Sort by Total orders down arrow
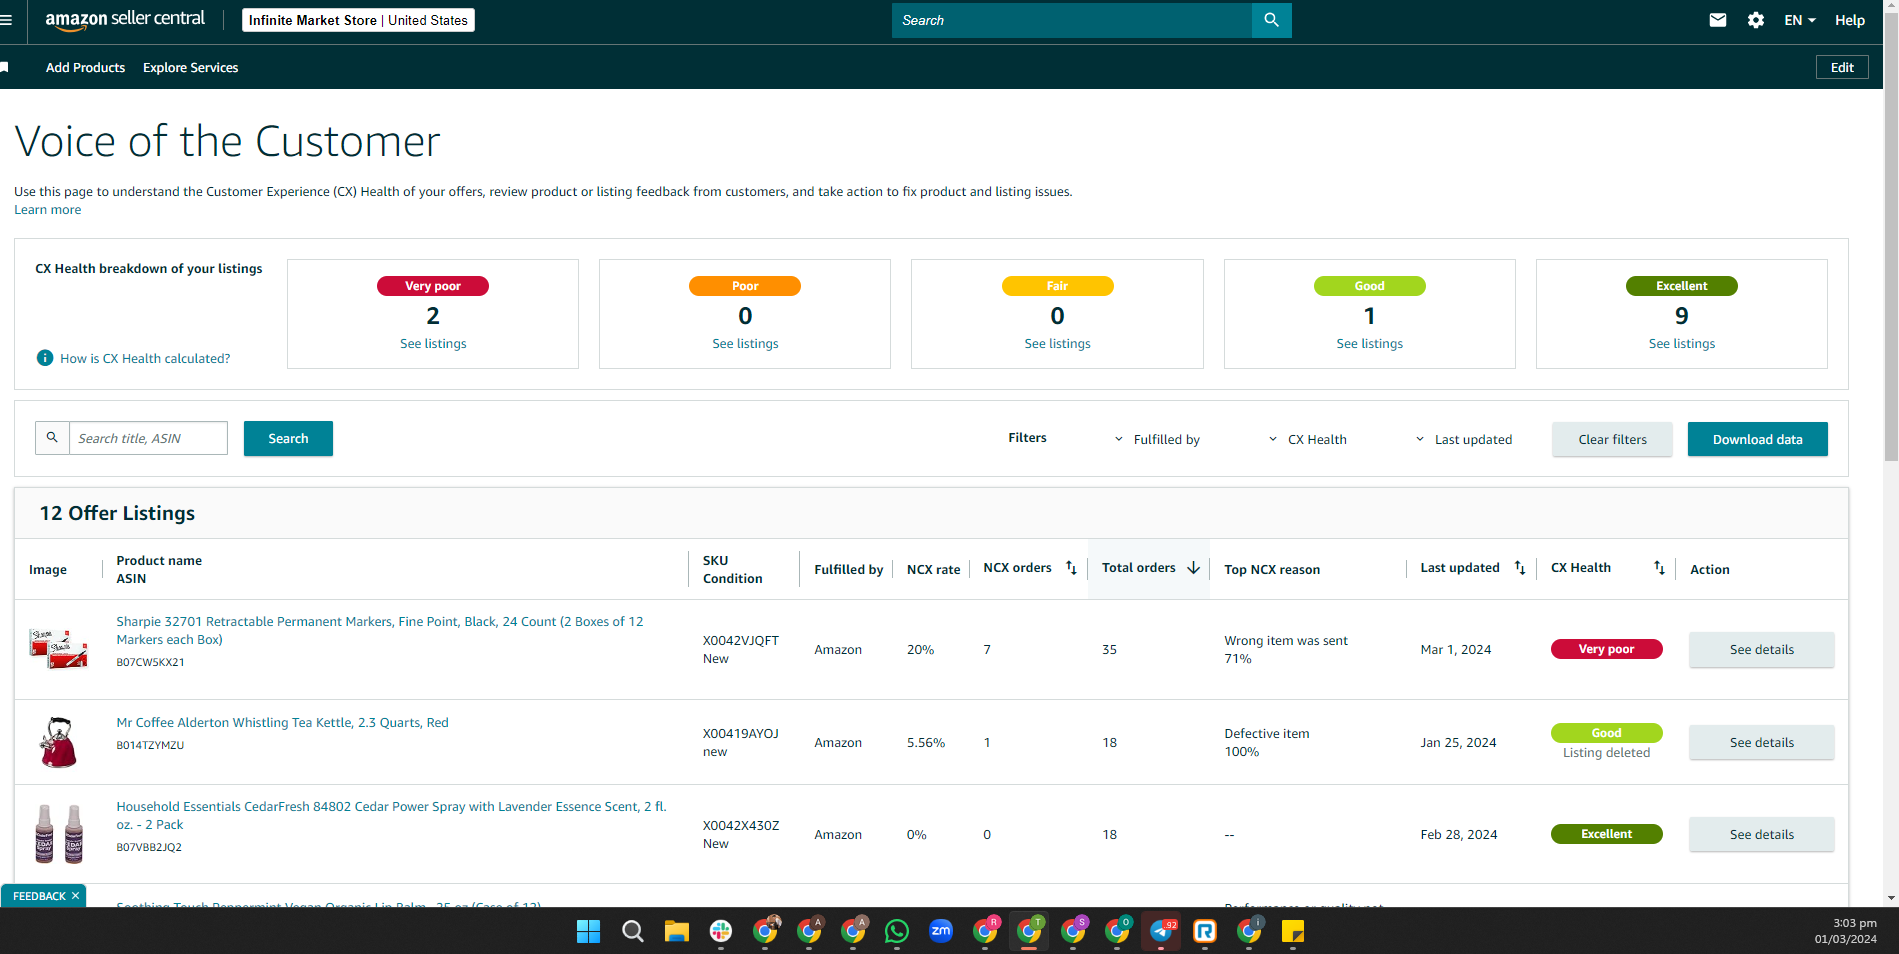Screen dimensions: 1899x954 point(1193,568)
